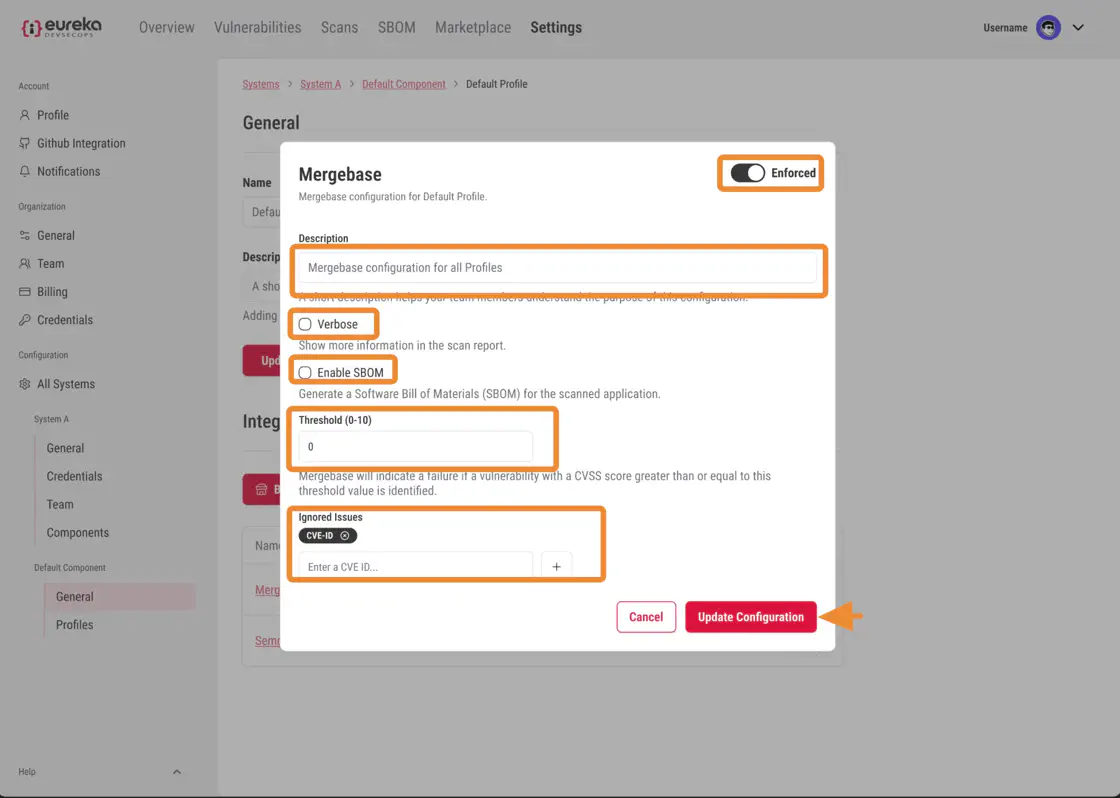Check the Enable SBOM option
Image resolution: width=1120 pixels, height=798 pixels.
click(x=305, y=373)
